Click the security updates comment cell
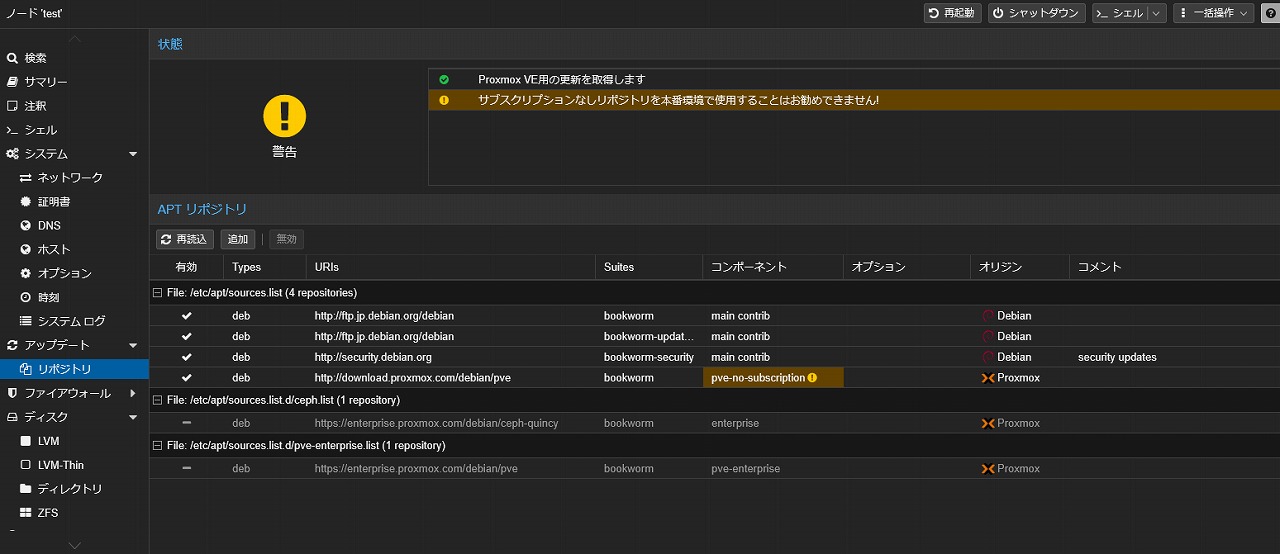Viewport: 1280px width, 554px height. tap(1117, 357)
